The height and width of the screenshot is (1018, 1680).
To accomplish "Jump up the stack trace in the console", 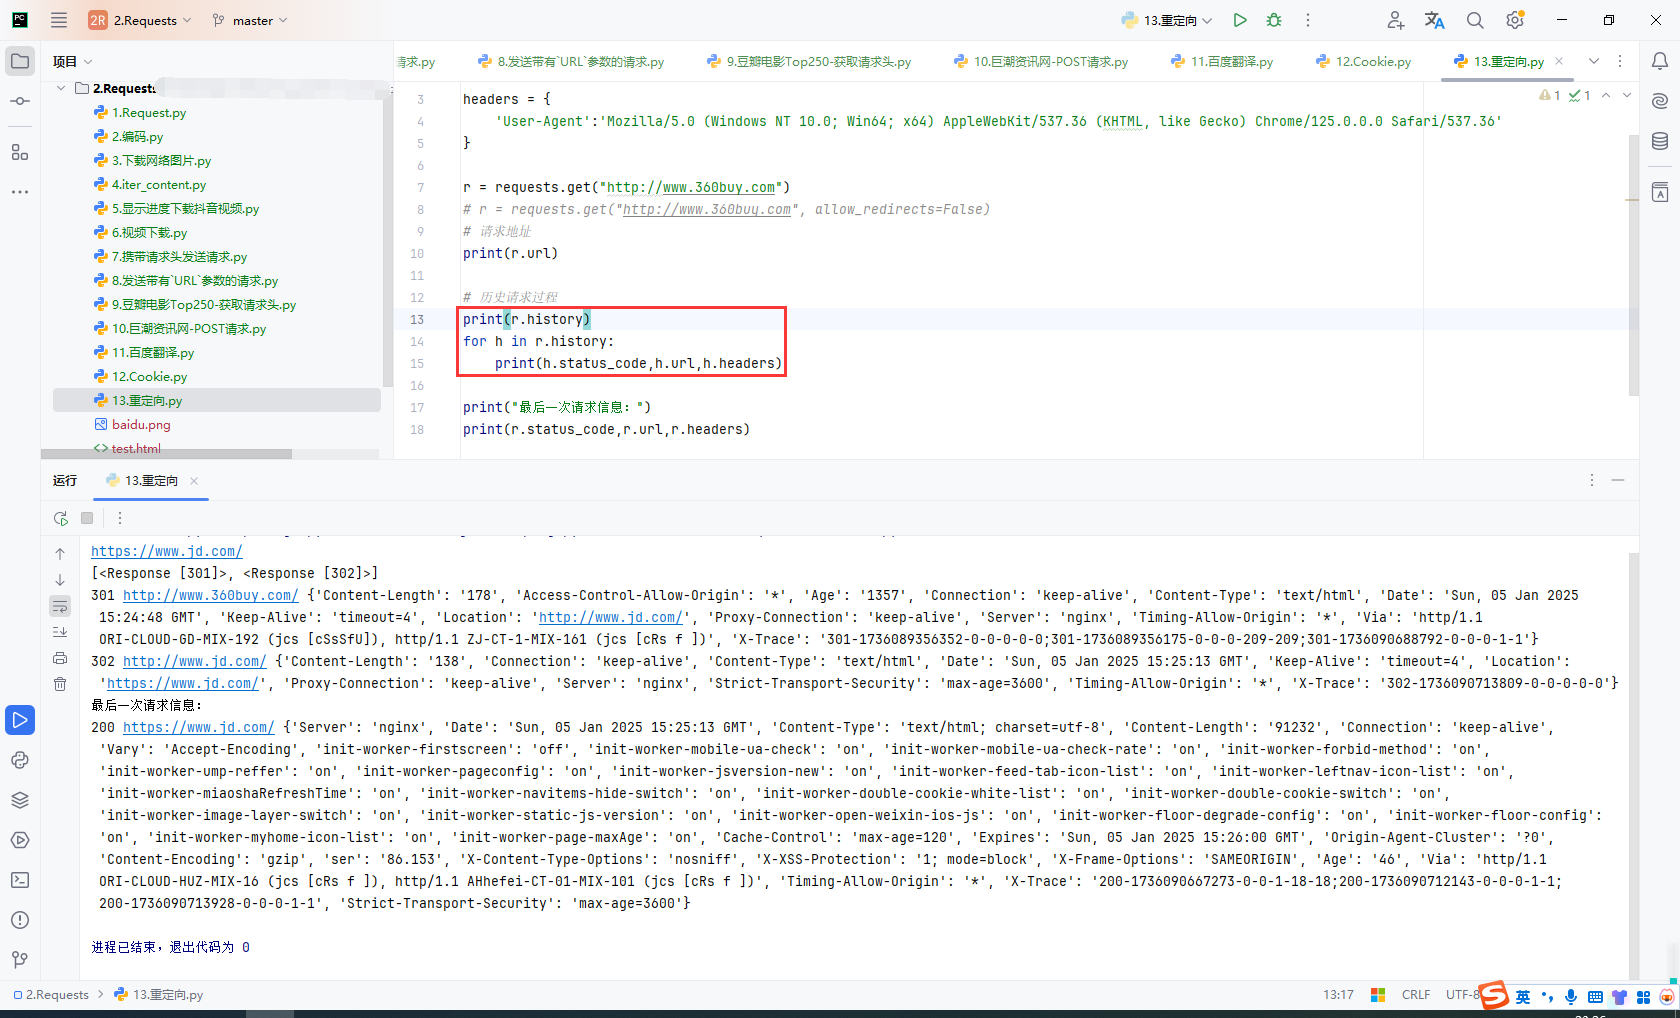I will [60, 554].
